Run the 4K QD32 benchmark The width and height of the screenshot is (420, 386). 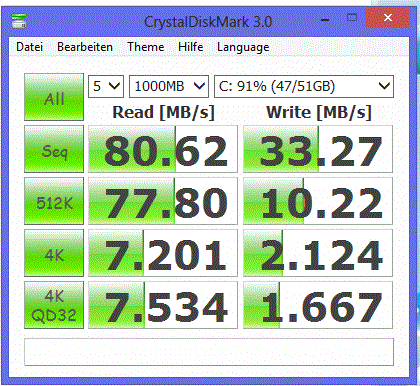coord(54,305)
